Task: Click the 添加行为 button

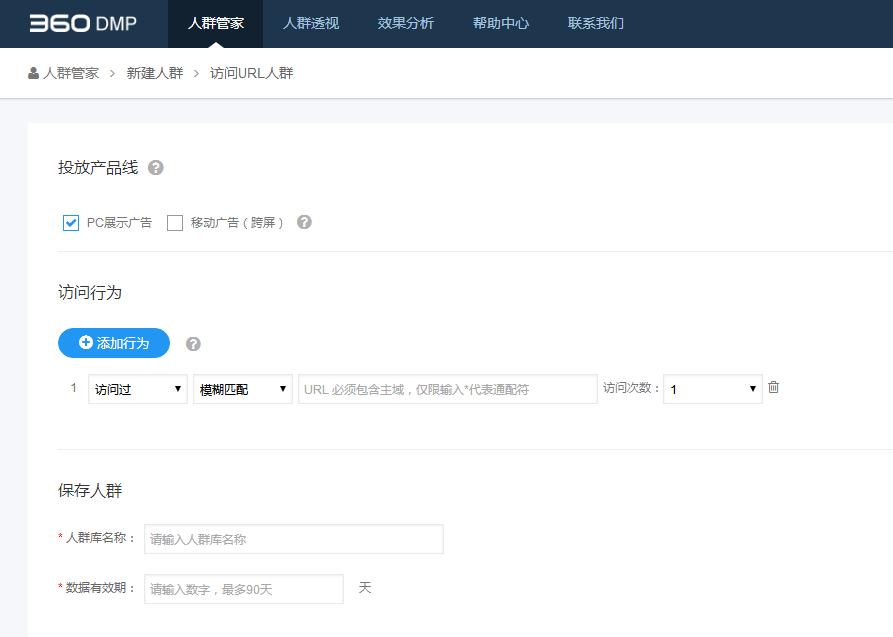Action: [111, 342]
